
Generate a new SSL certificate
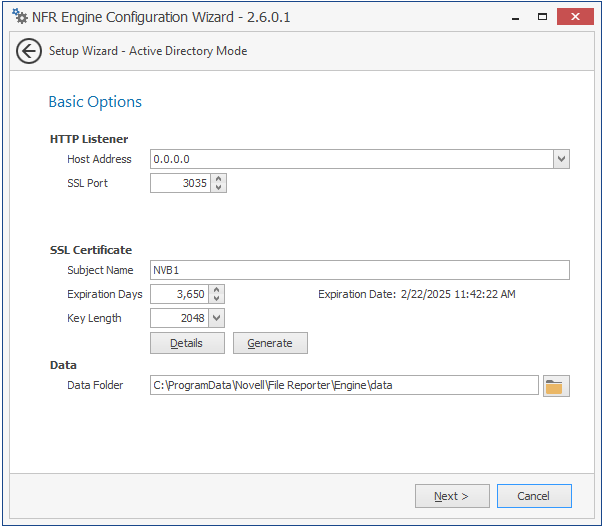pos(270,343)
